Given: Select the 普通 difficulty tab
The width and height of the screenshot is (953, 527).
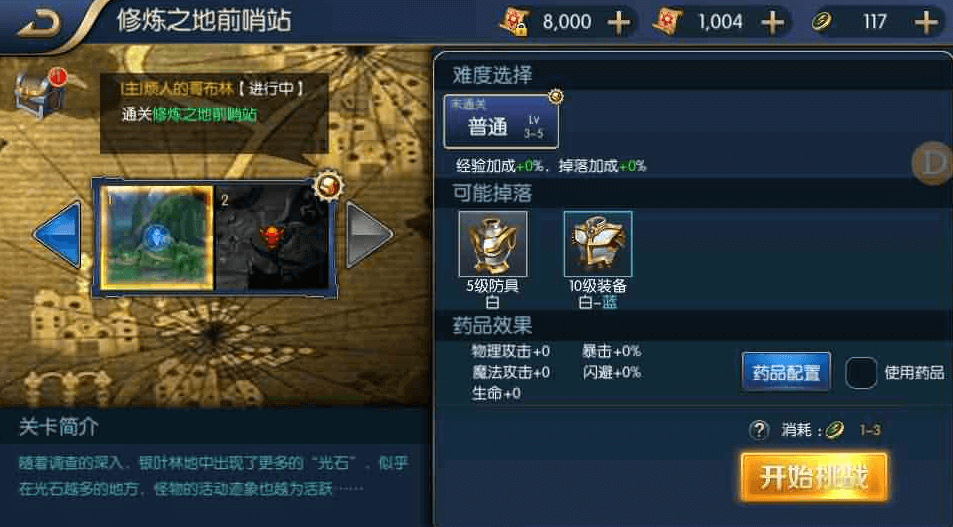Looking at the screenshot, I should tap(501, 122).
